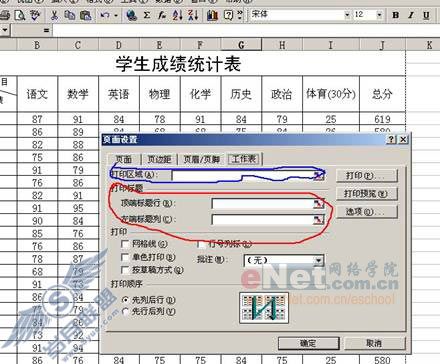Toggle Bold formatting button
The width and height of the screenshot is (440, 364).
[396, 15]
